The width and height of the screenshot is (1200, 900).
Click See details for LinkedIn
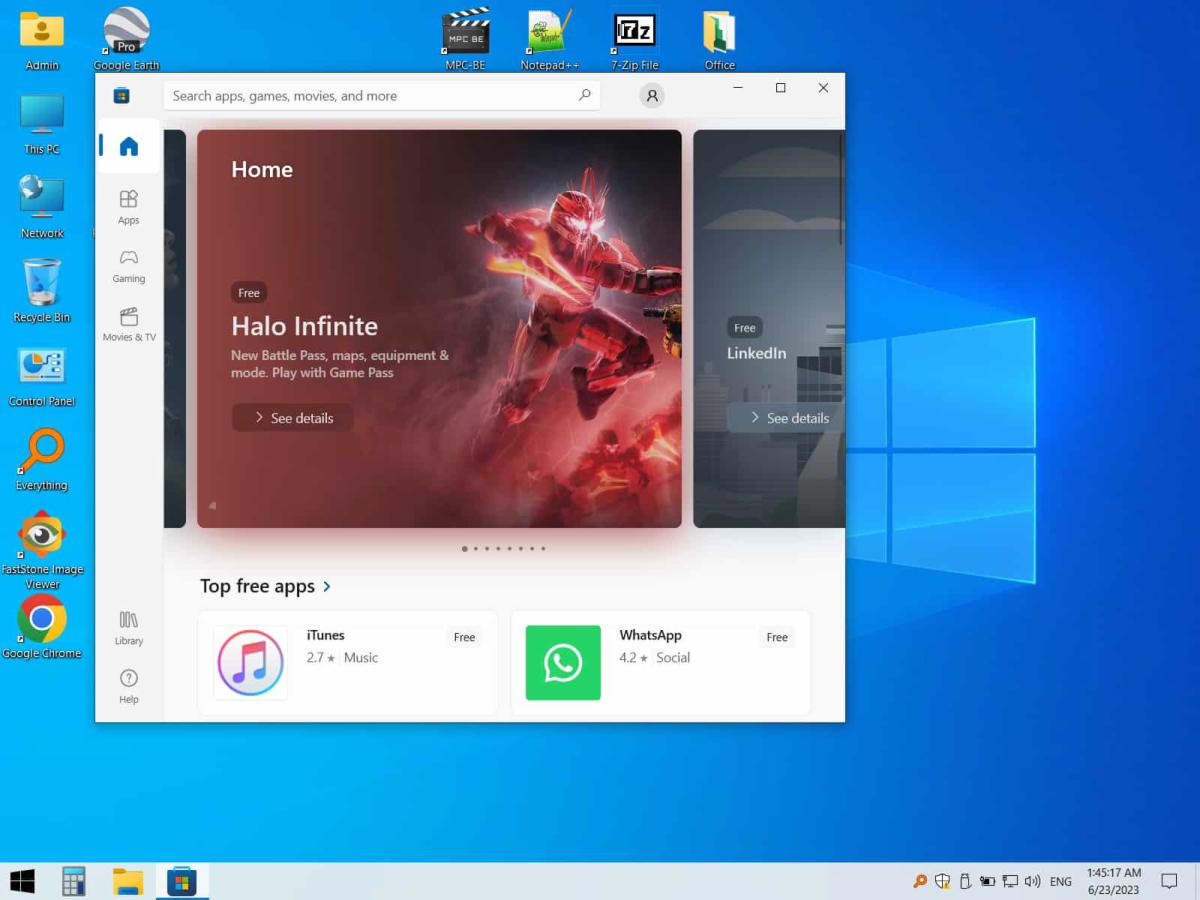click(788, 418)
